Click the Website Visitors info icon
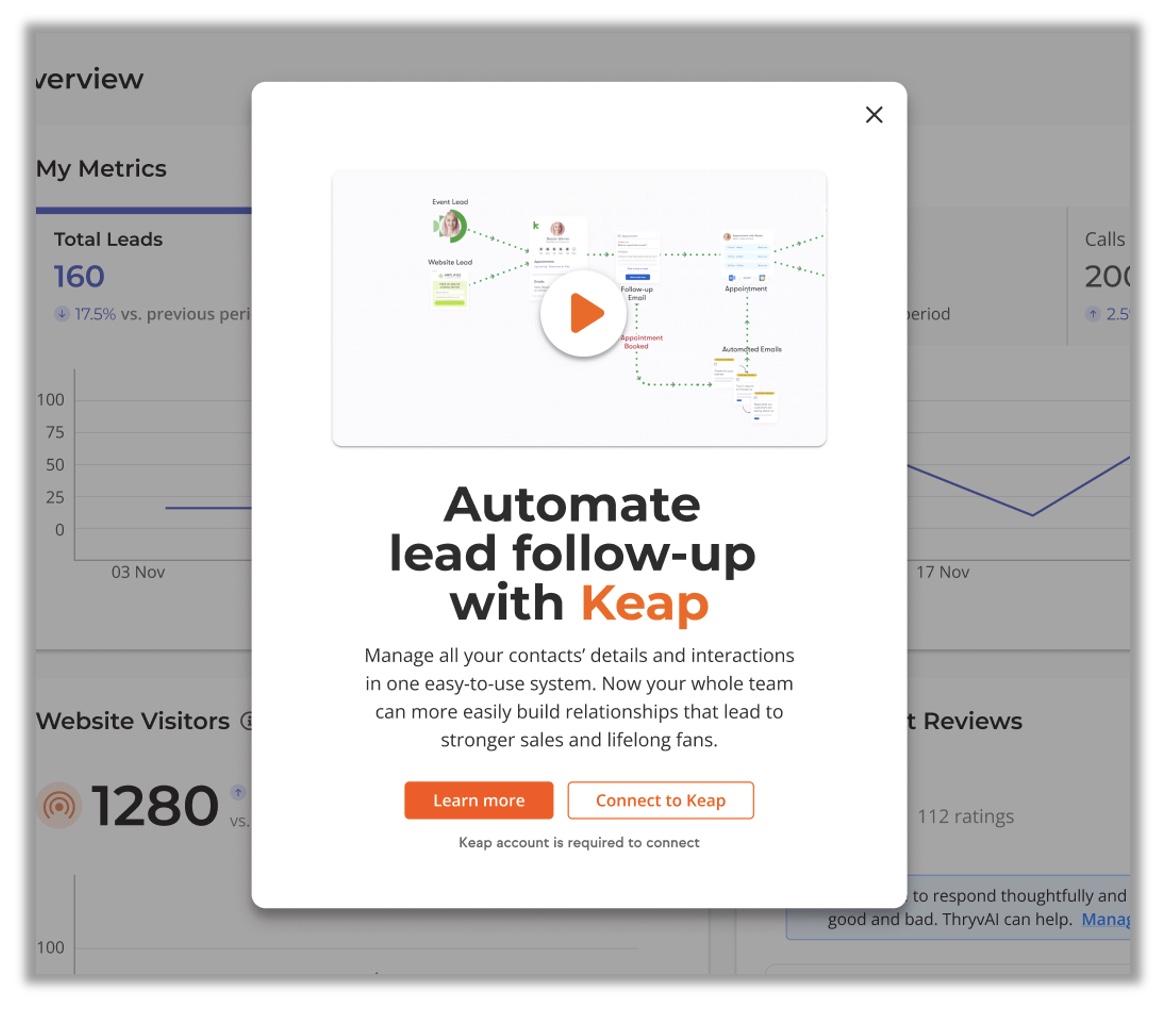 pos(248,721)
